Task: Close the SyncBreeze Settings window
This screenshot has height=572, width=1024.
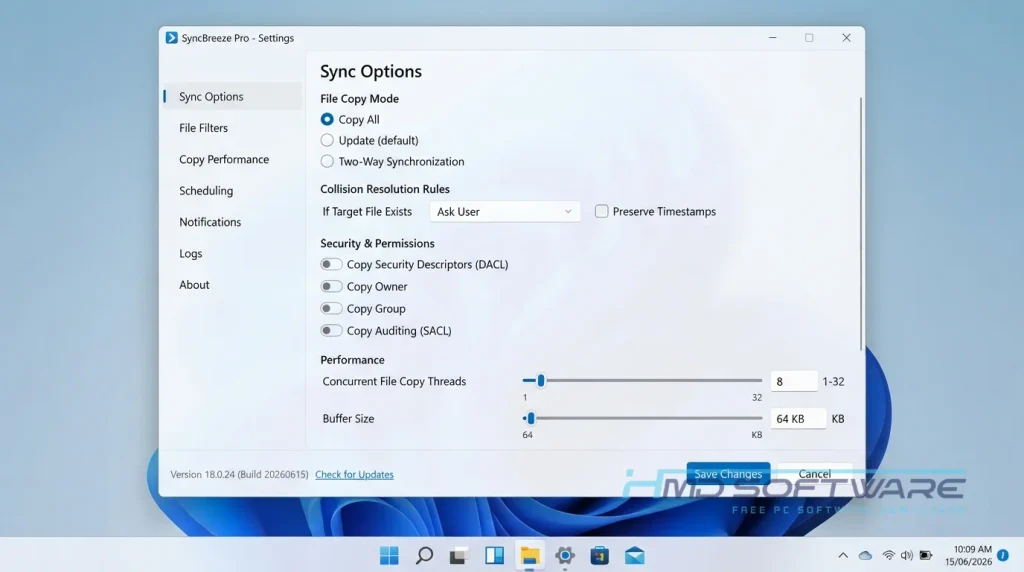Action: point(846,38)
